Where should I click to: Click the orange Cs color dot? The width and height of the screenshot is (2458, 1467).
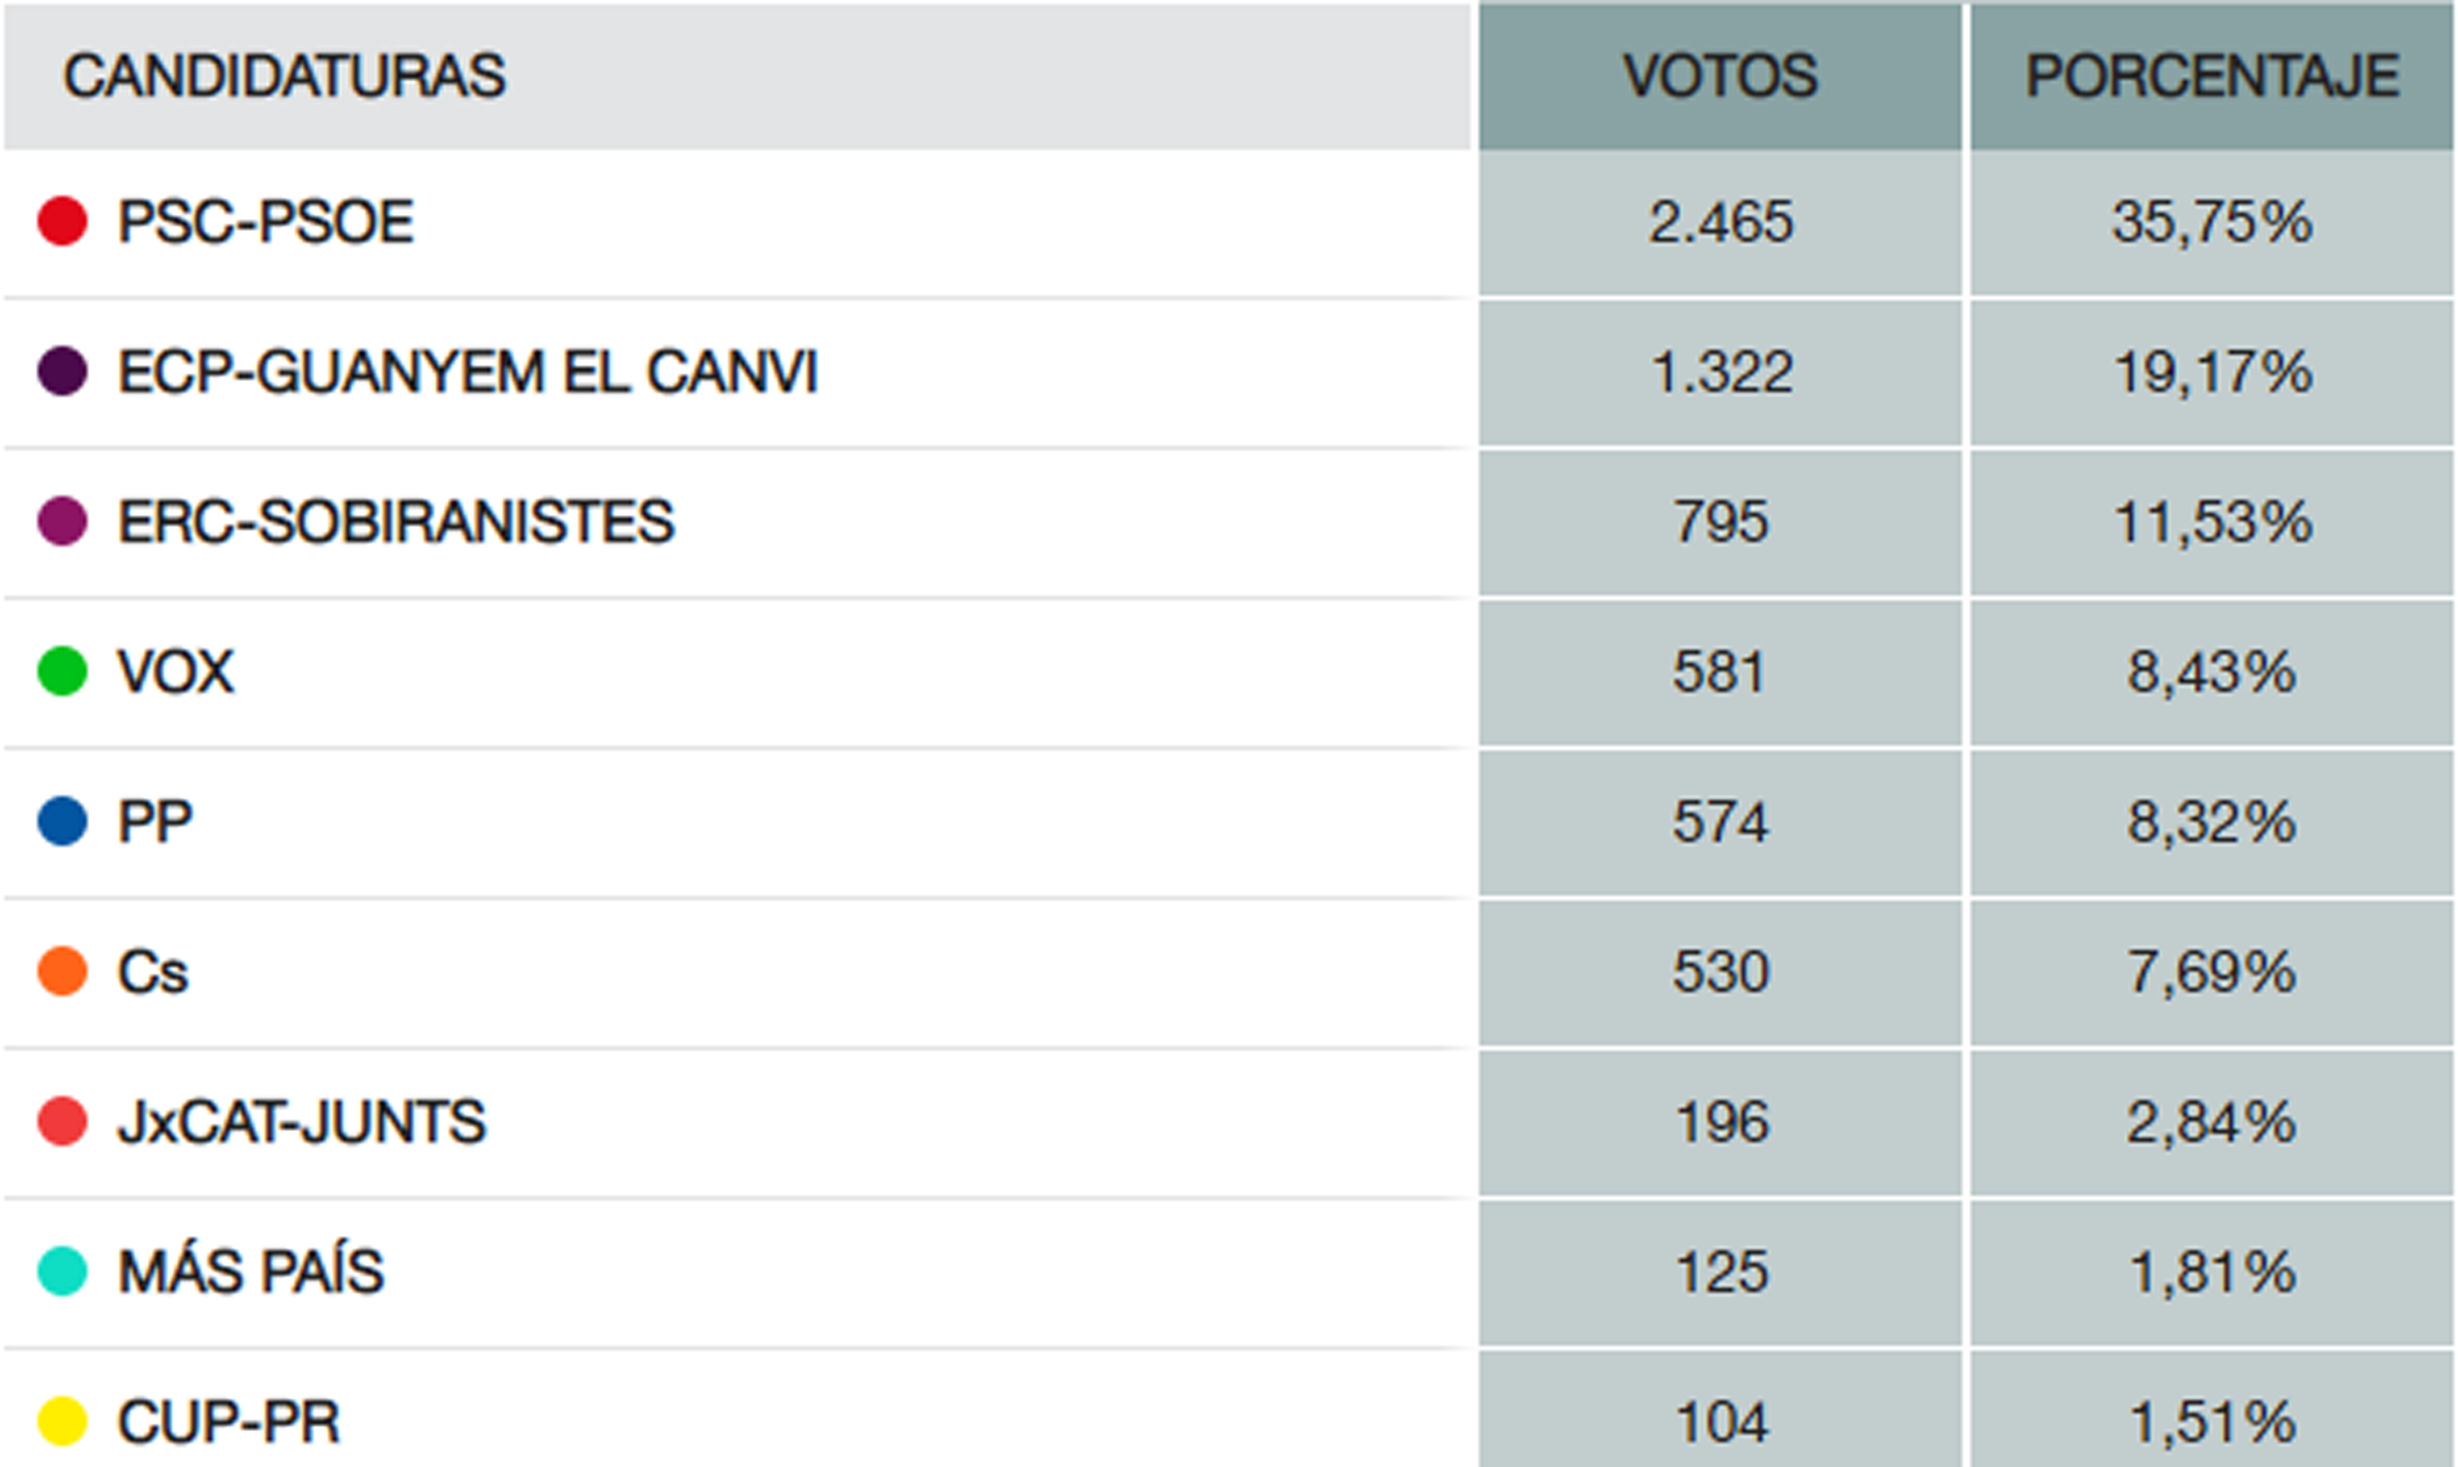tap(62, 971)
